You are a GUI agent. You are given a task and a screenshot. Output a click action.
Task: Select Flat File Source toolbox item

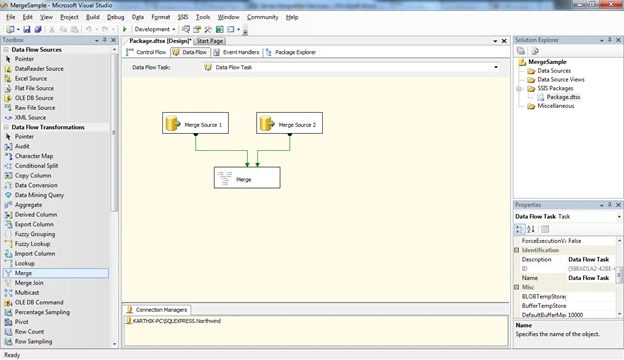[34, 88]
